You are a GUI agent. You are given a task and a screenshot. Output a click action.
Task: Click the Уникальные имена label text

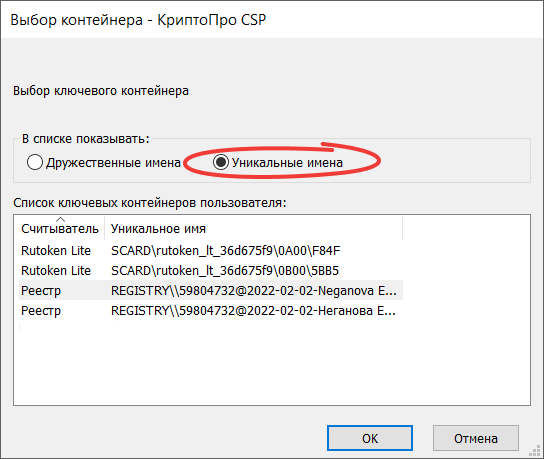click(x=287, y=162)
